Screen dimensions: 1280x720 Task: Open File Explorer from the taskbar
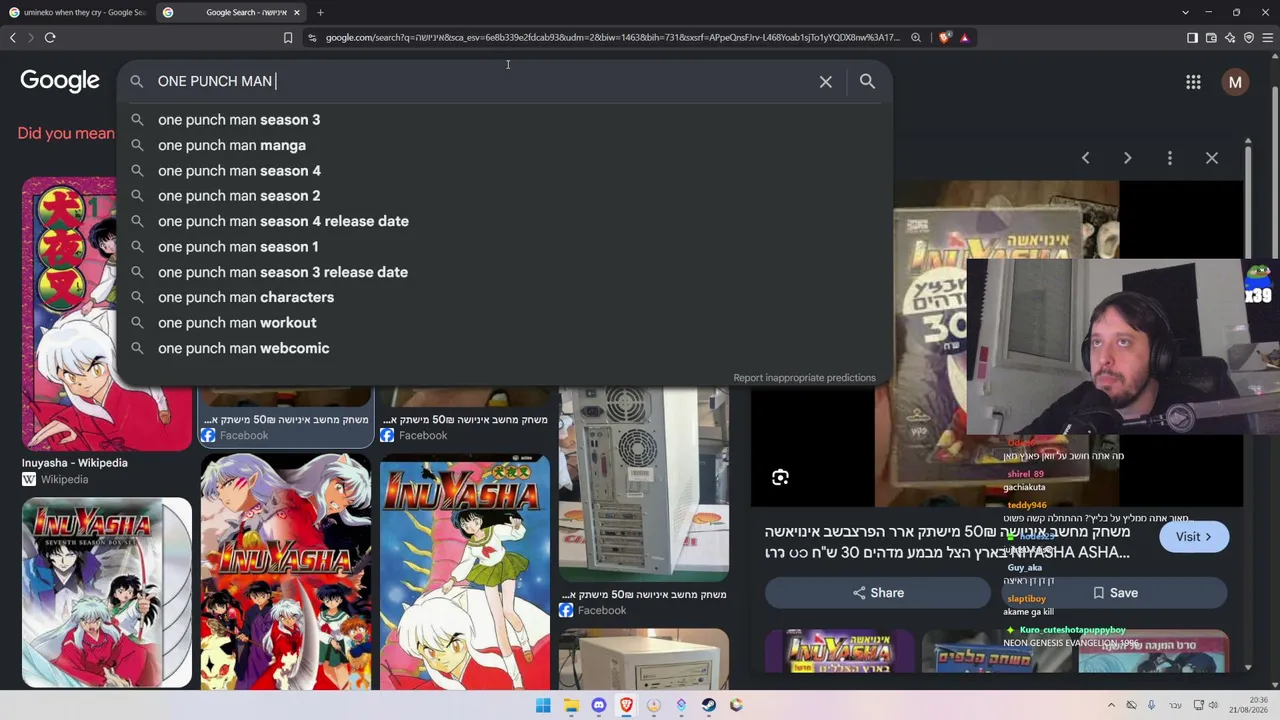(x=571, y=705)
